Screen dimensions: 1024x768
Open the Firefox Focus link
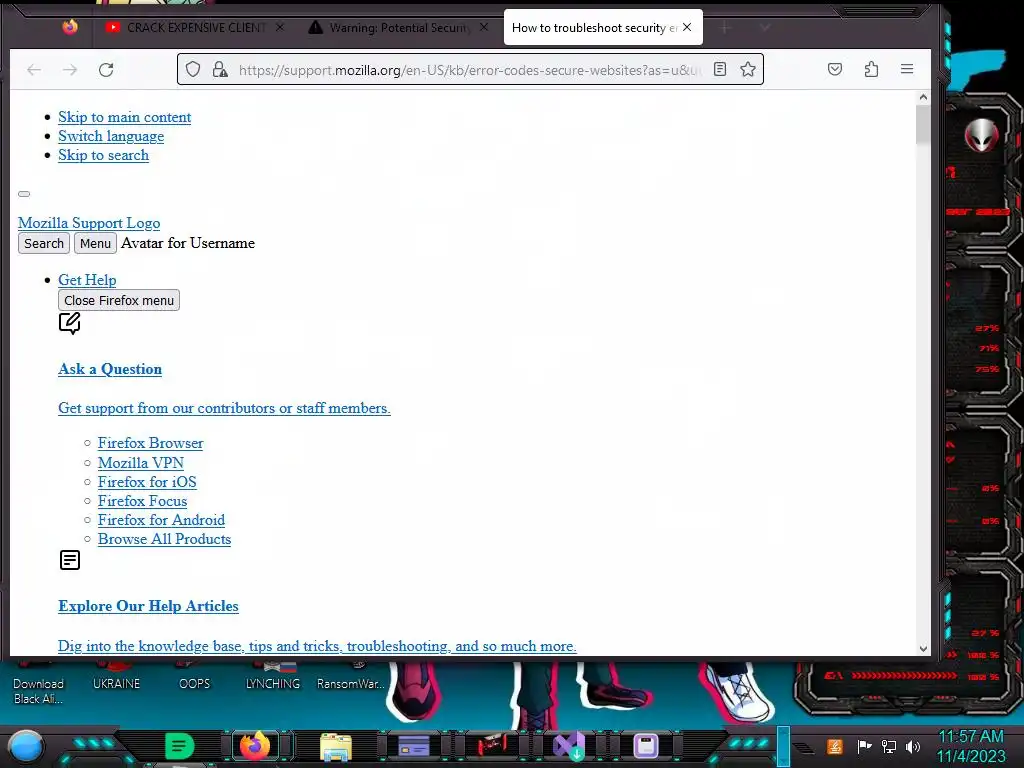coord(142,501)
